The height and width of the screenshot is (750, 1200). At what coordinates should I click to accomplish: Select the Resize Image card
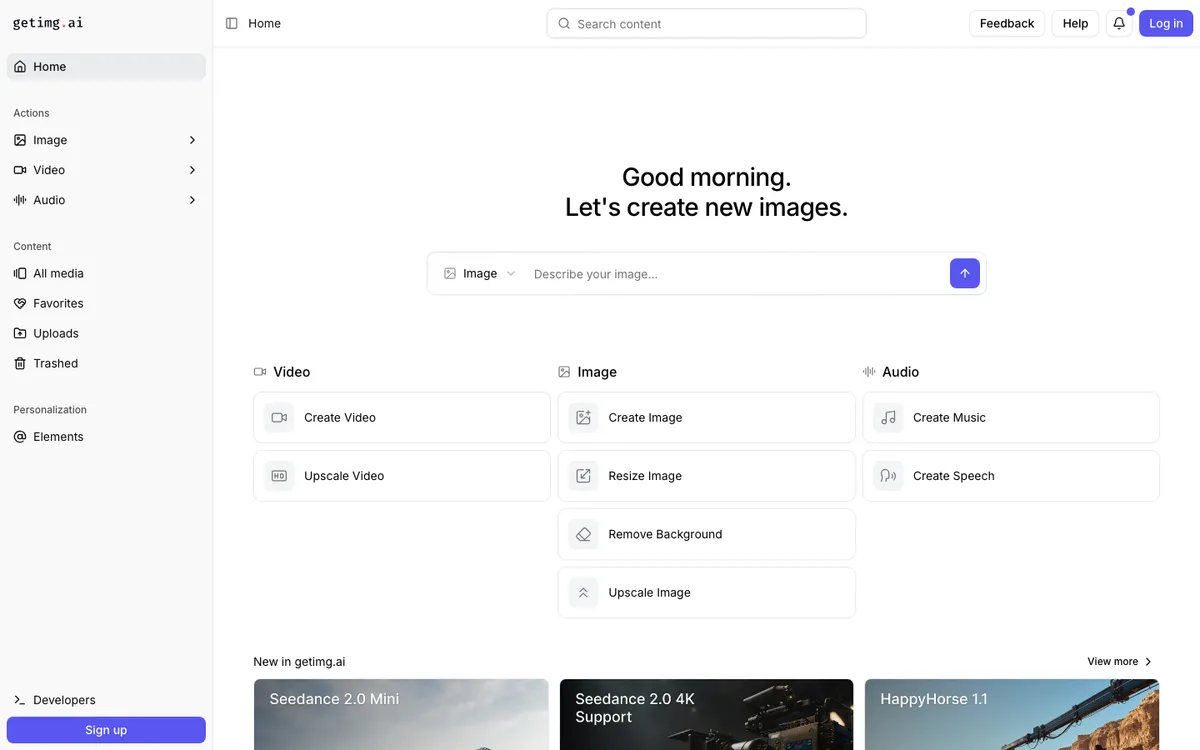707,476
